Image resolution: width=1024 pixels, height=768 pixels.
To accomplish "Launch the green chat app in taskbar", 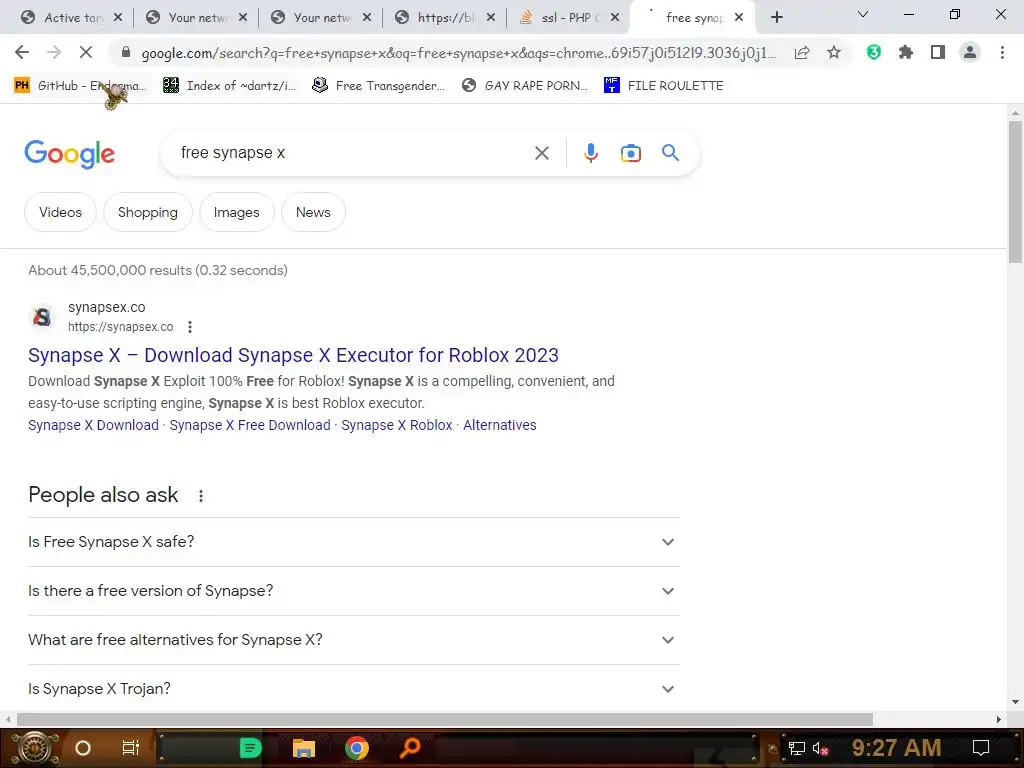I will [250, 748].
